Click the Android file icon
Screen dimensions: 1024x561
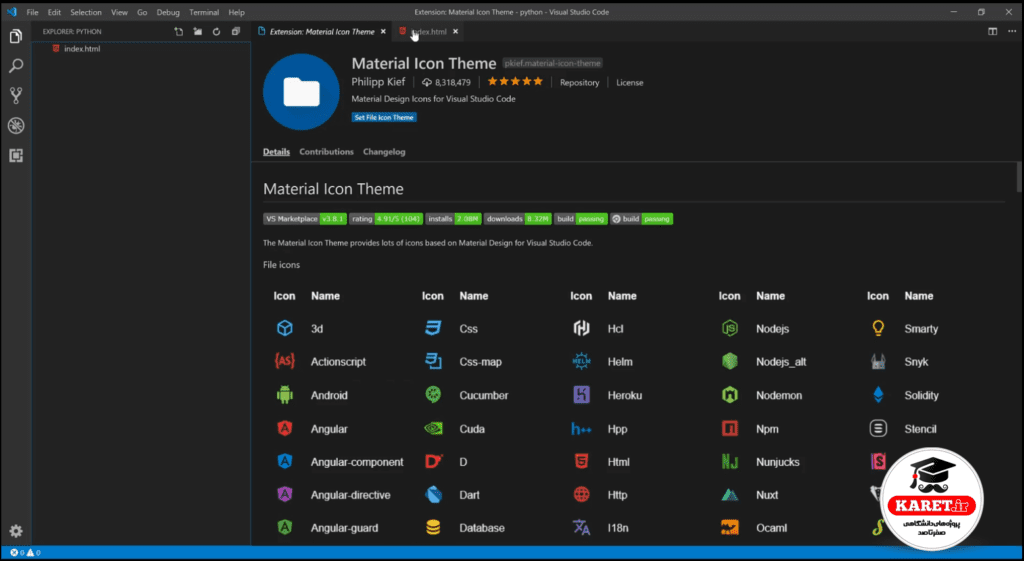tap(285, 394)
